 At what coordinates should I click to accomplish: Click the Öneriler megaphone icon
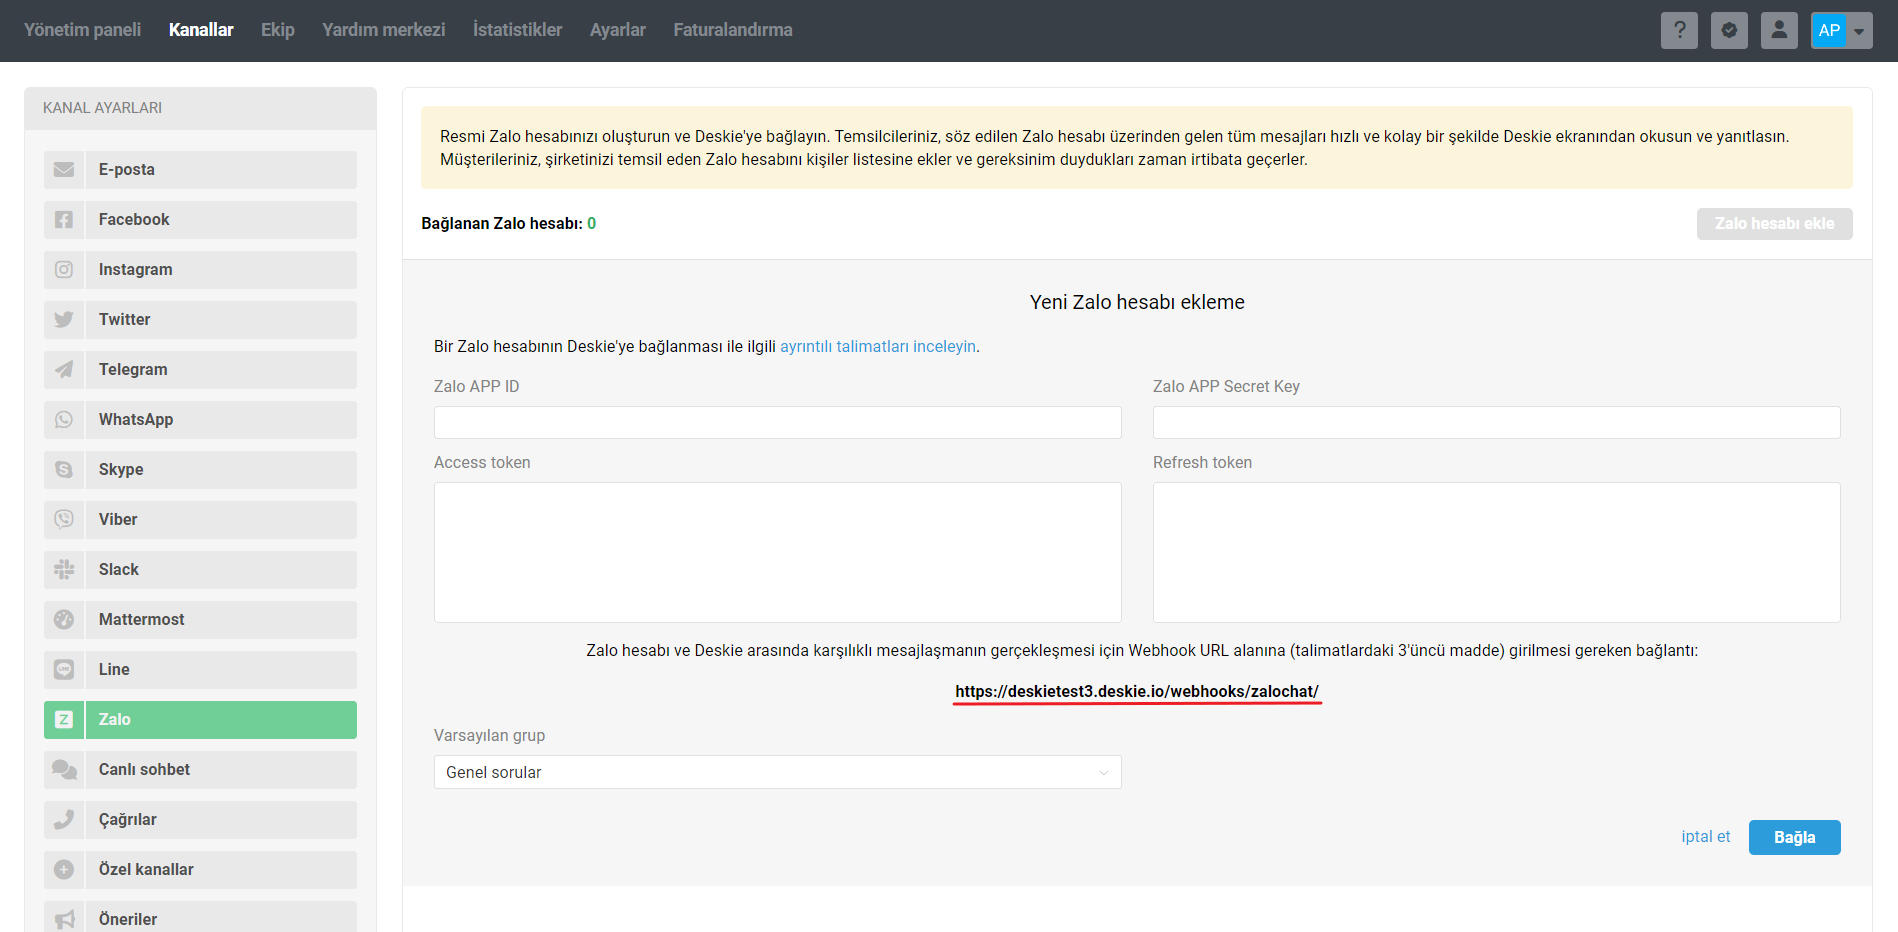64,919
